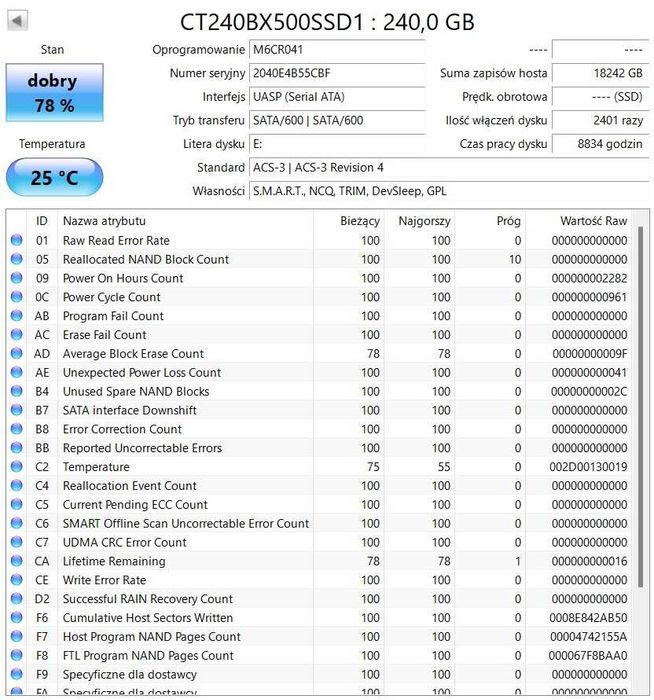Click the transfer mode field SATA/600 | SATA/600
Viewport: 654px width, 700px height.
tap(337, 121)
